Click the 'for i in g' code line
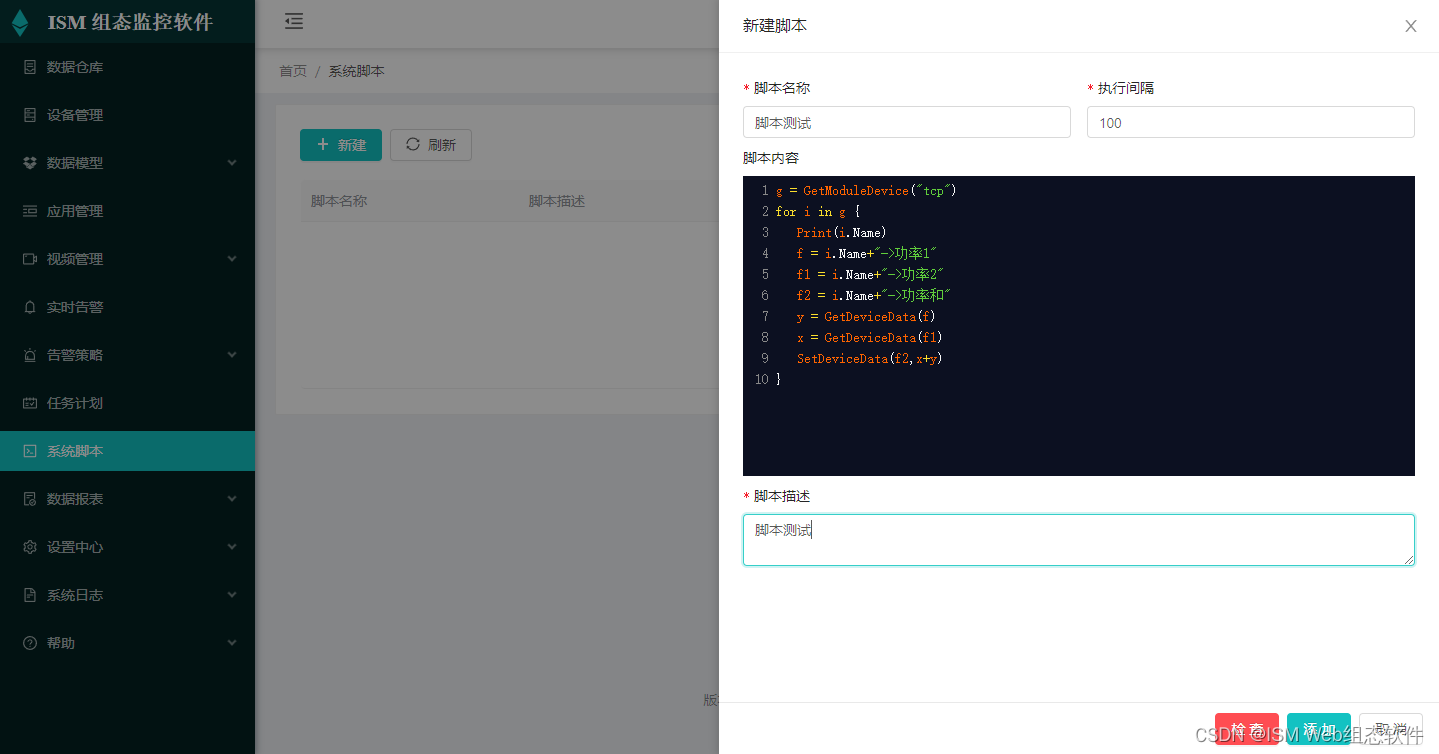The width and height of the screenshot is (1439, 754). click(x=818, y=211)
